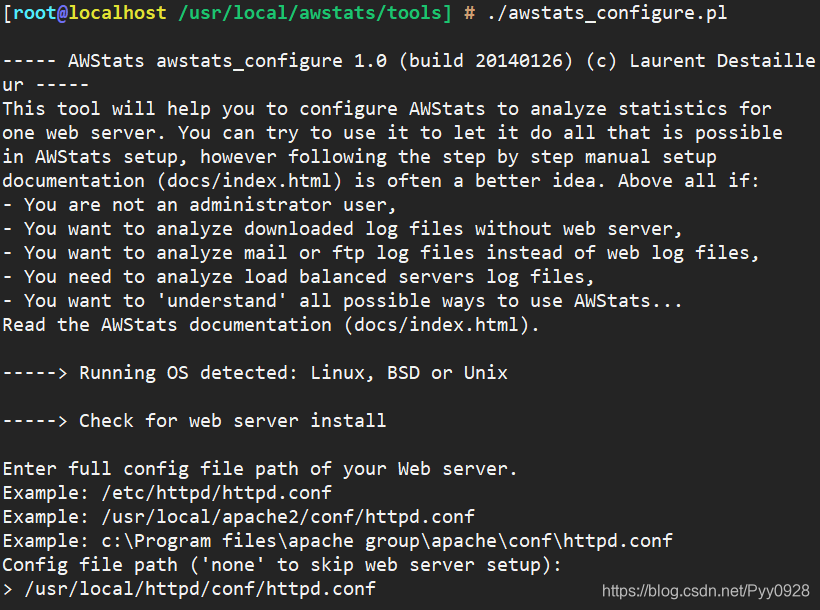Click the Windows example c:\Program files path
Viewport: 820px width, 610px height.
point(387,541)
